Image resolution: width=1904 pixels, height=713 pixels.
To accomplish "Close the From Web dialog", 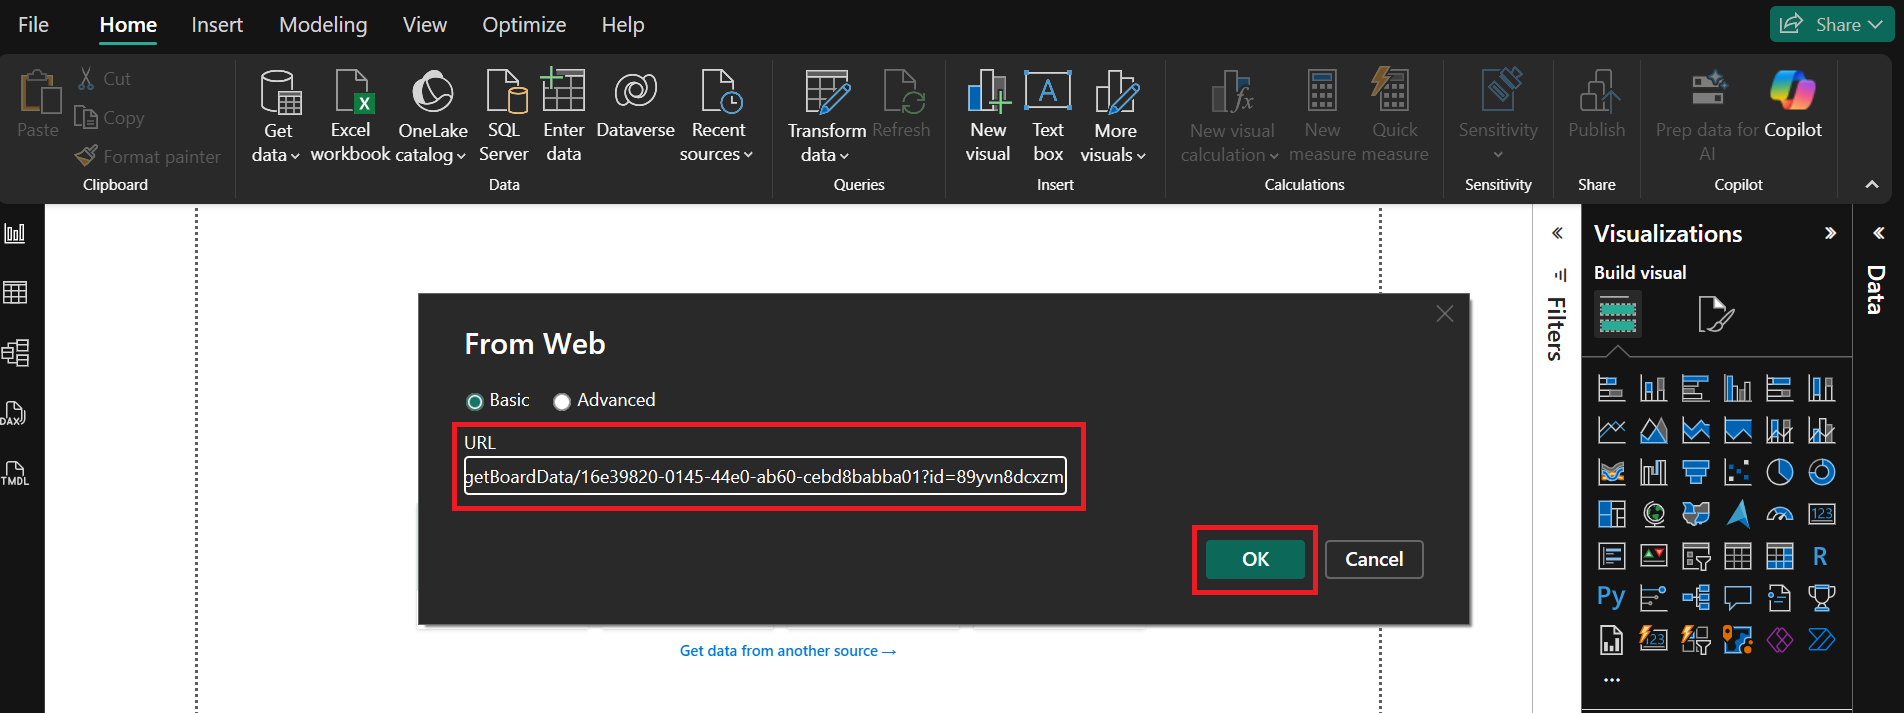I will tap(1445, 314).
